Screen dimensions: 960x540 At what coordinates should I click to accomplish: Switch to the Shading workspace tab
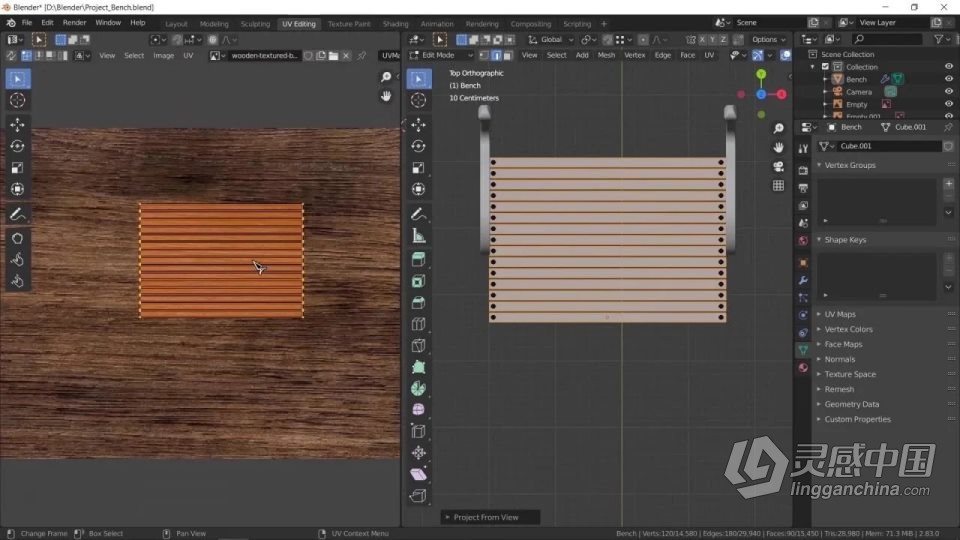tap(396, 24)
